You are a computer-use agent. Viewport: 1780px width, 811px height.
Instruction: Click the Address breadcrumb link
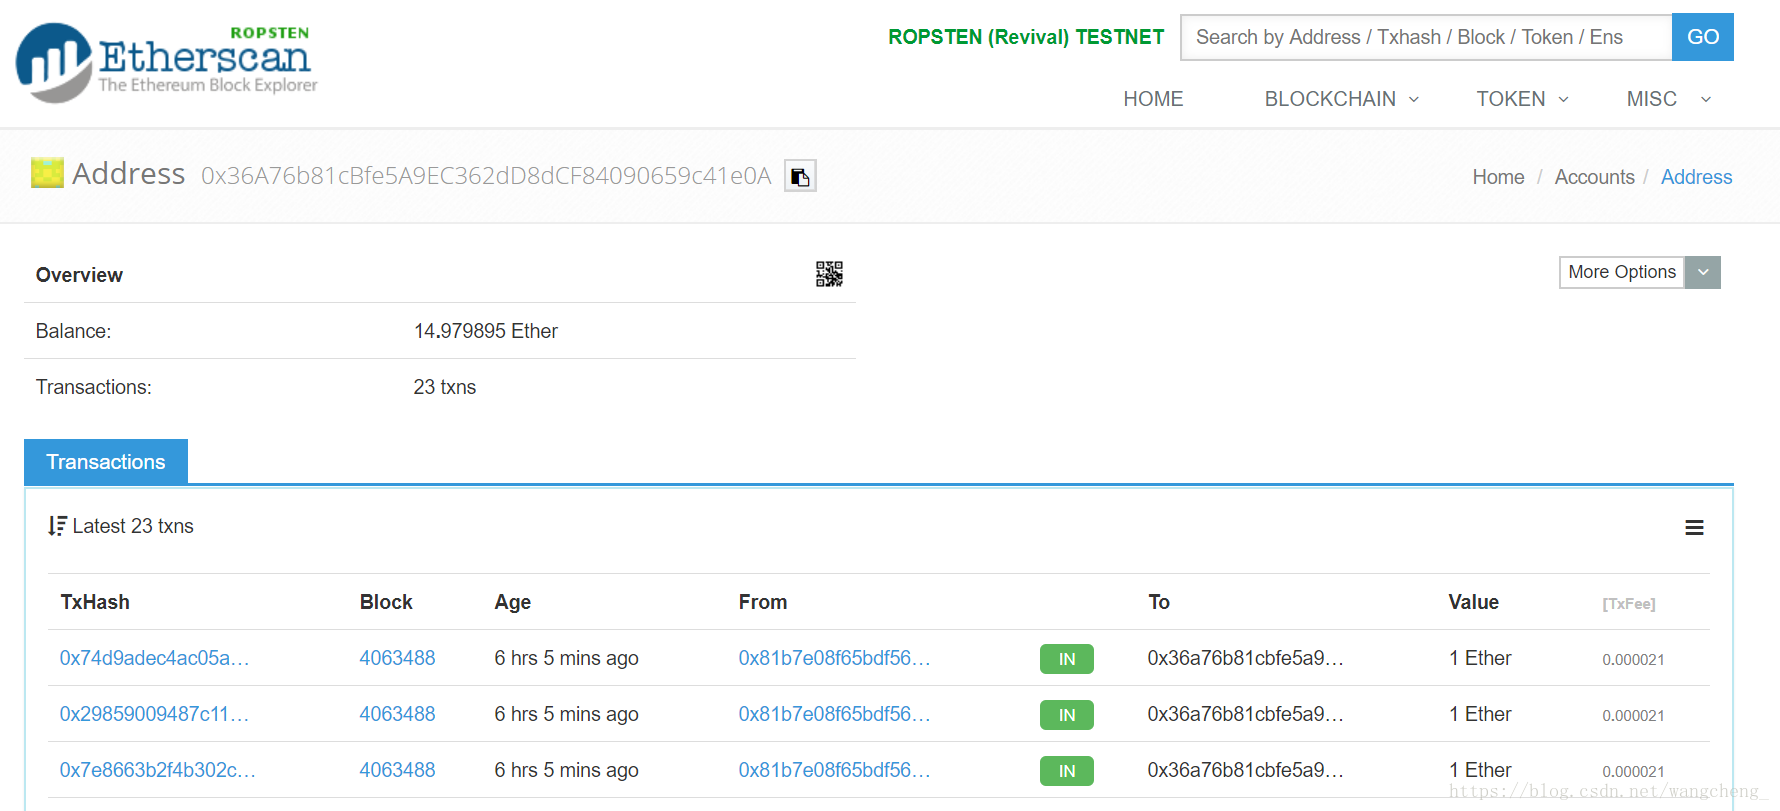tap(1696, 177)
